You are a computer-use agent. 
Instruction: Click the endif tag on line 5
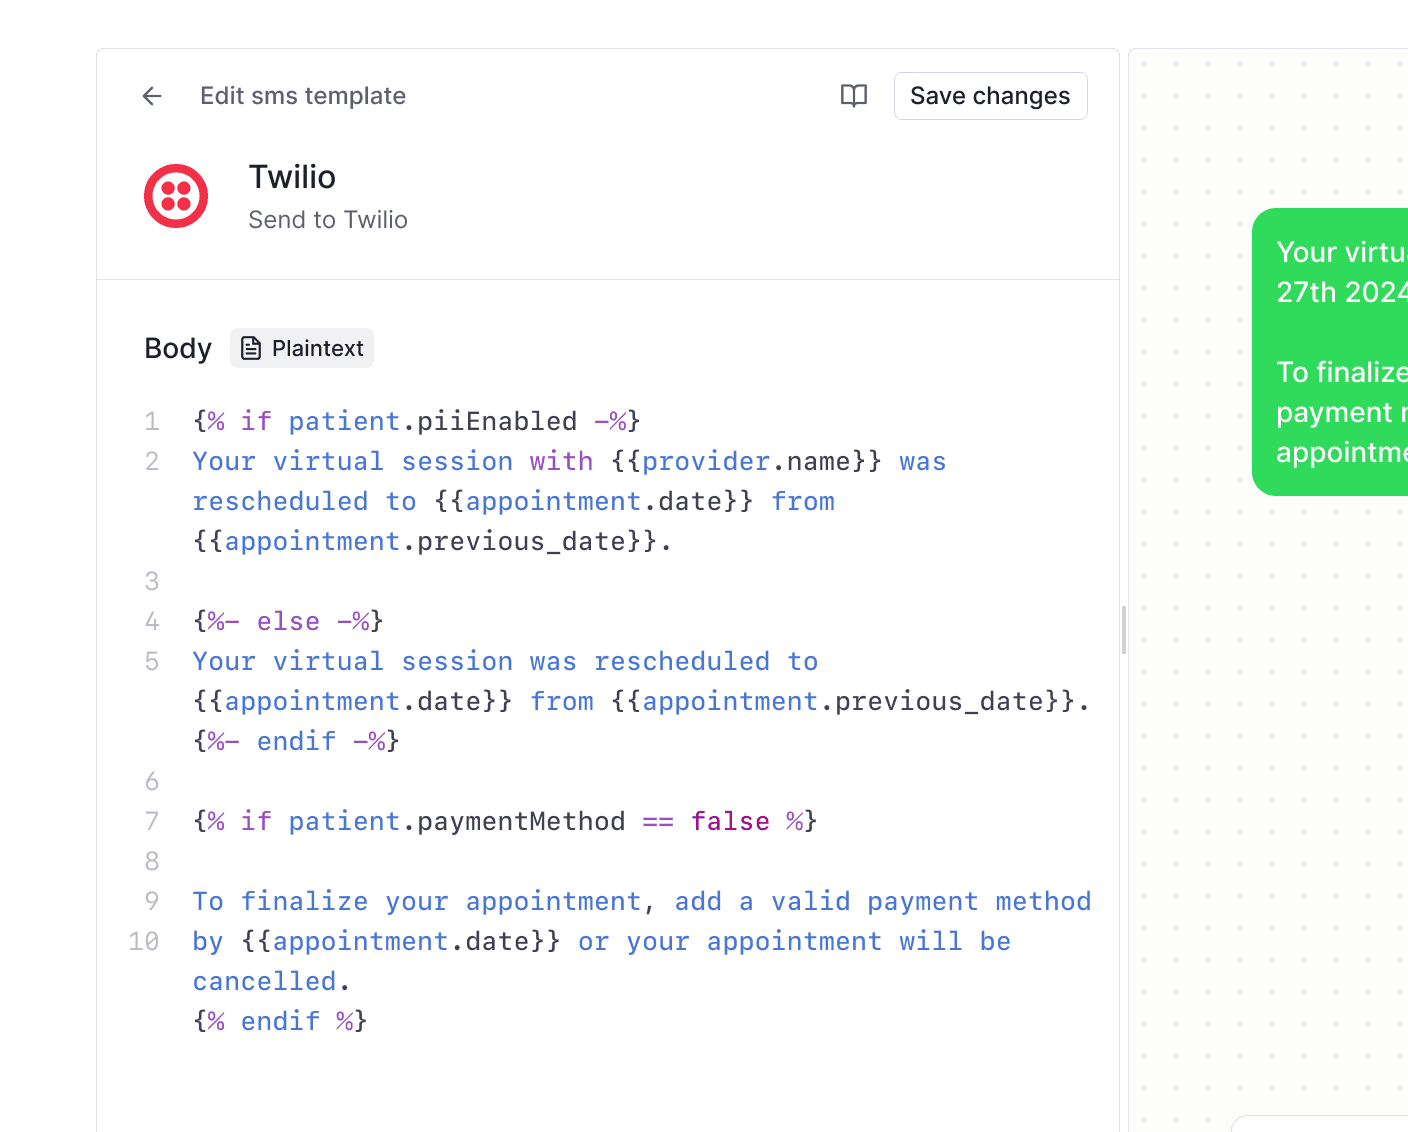(x=296, y=741)
